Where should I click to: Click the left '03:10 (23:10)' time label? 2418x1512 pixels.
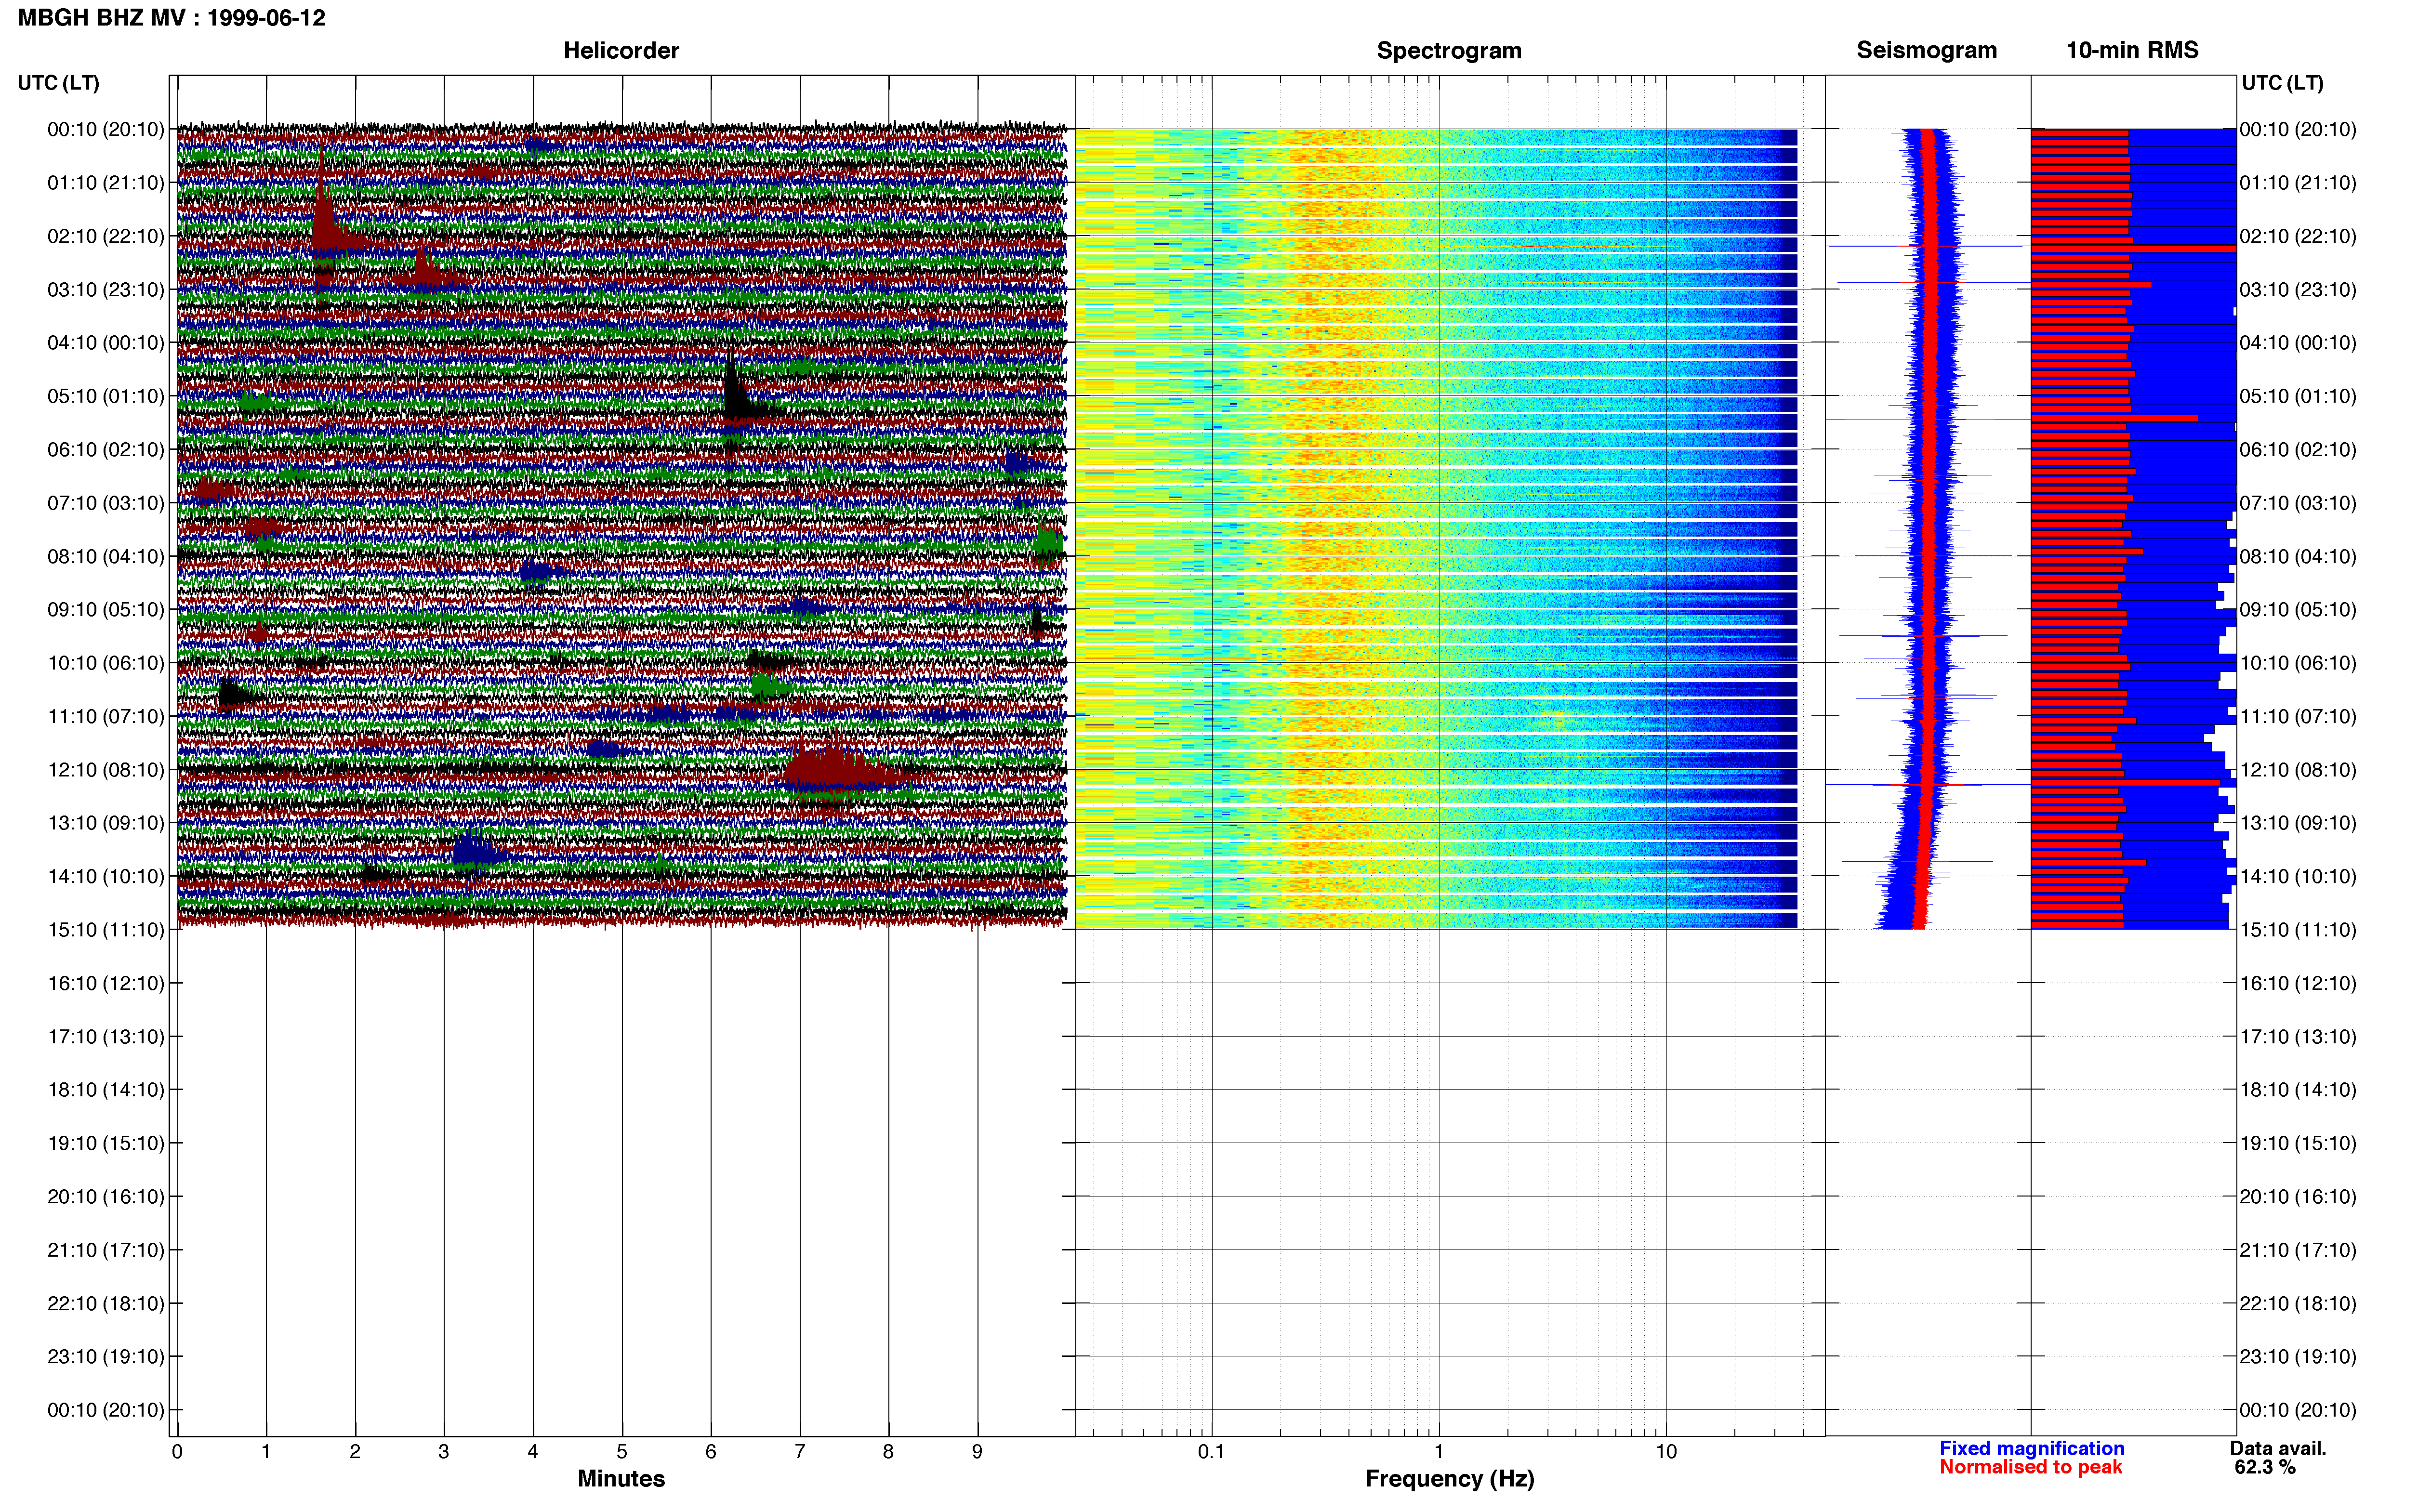[x=106, y=290]
